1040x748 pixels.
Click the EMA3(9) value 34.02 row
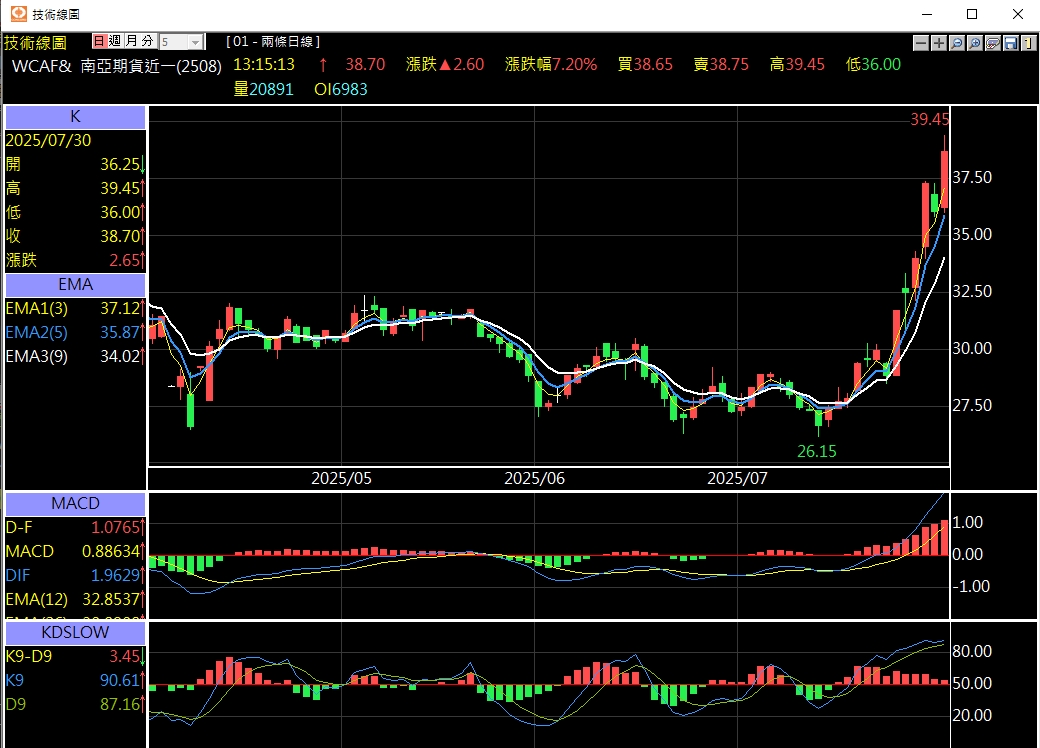click(75, 356)
